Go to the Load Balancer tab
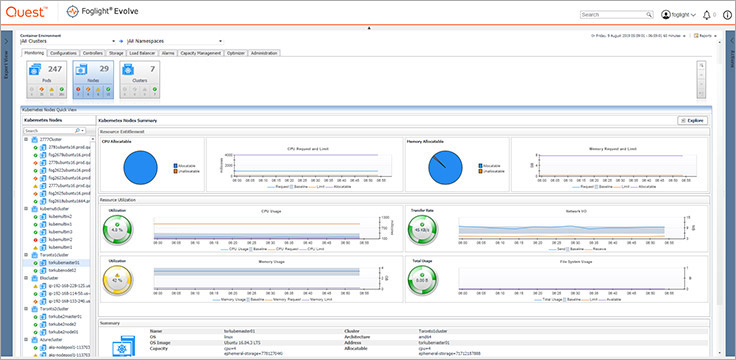The height and width of the screenshot is (360, 736). (x=142, y=53)
